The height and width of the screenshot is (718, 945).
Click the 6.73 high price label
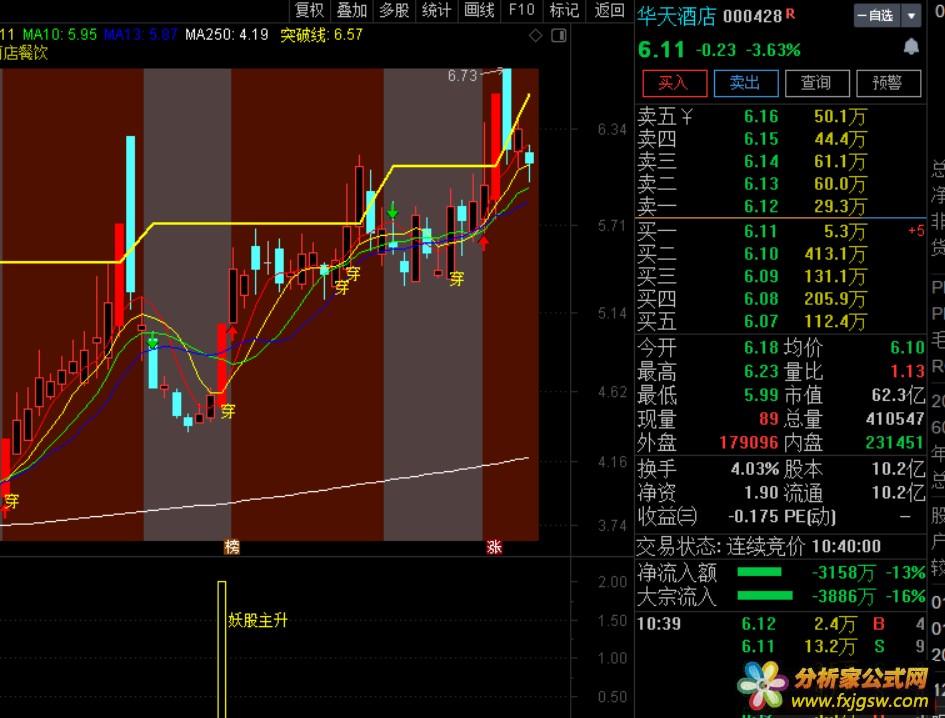click(462, 75)
